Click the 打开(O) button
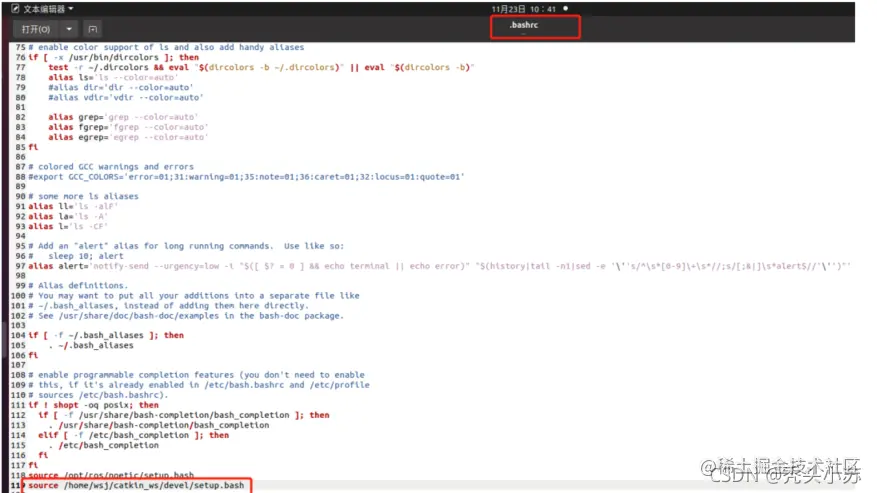 coord(36,29)
